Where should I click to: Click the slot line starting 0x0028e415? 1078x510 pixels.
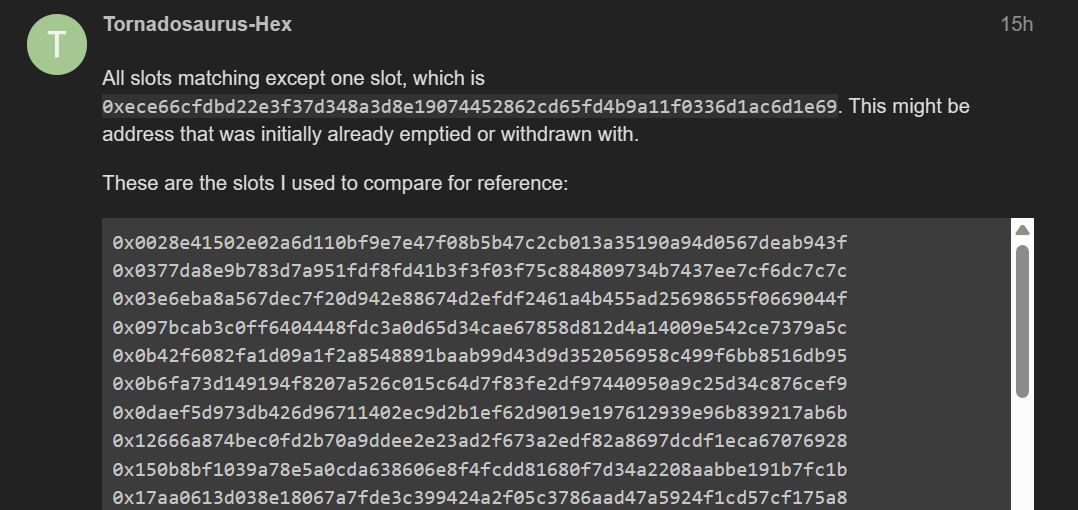(480, 243)
